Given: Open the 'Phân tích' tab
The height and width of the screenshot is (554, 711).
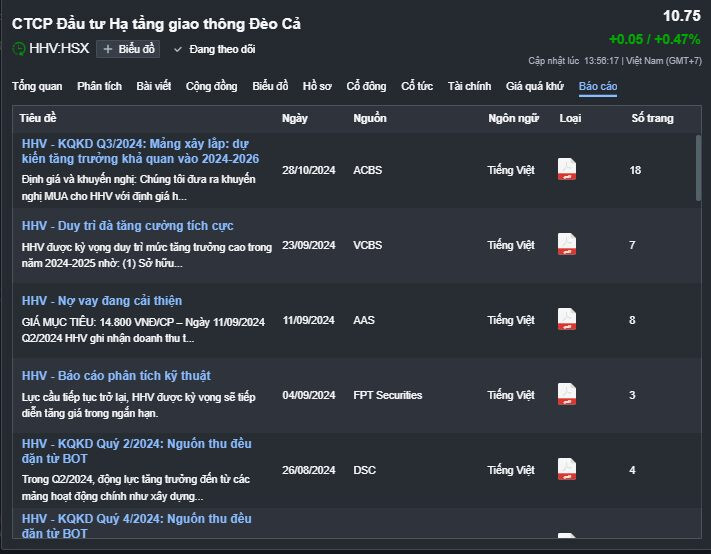Looking at the screenshot, I should pyautogui.click(x=99, y=86).
